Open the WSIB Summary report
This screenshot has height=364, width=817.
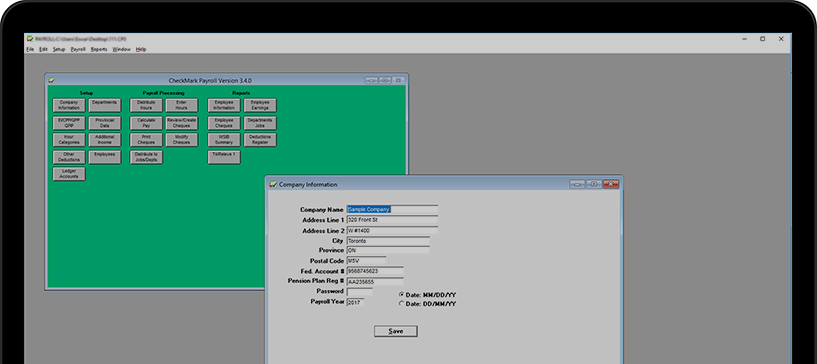coord(224,140)
